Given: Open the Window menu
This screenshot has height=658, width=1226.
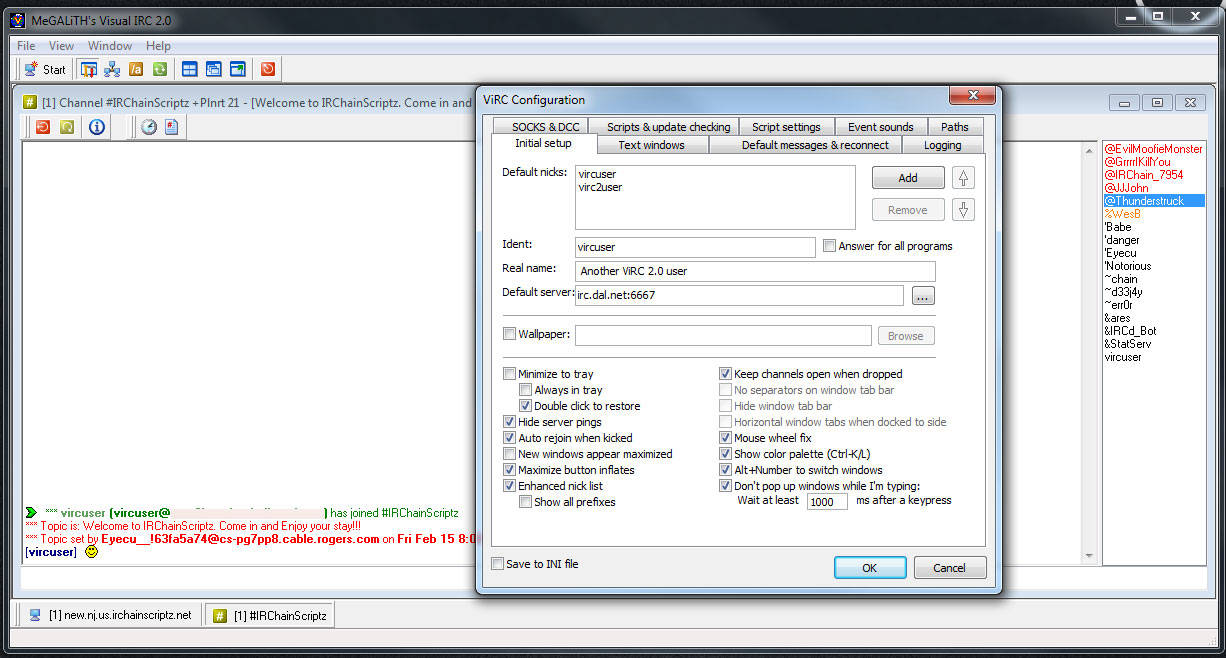Looking at the screenshot, I should click(x=110, y=46).
